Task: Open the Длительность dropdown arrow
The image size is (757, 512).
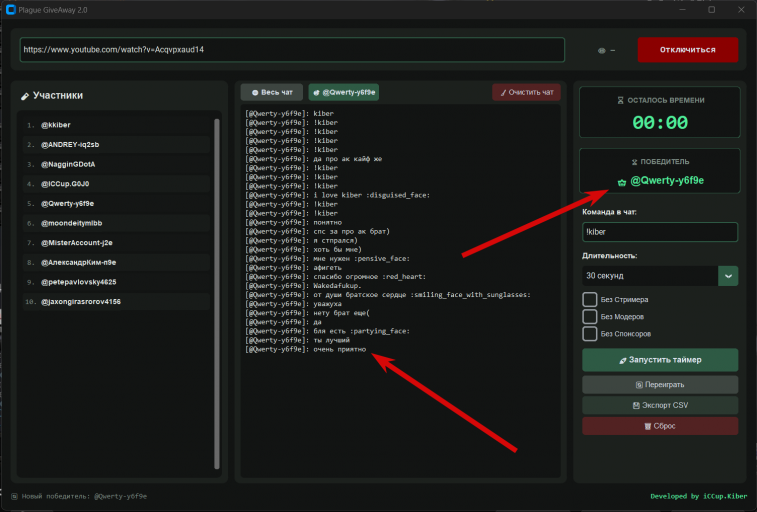Action: (x=728, y=276)
